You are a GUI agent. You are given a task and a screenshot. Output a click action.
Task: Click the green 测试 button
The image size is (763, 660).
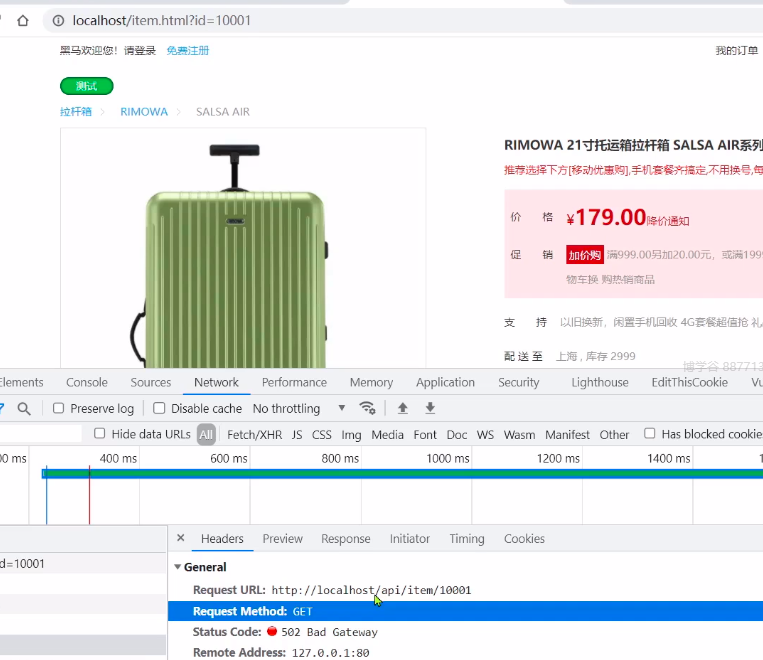point(87,86)
